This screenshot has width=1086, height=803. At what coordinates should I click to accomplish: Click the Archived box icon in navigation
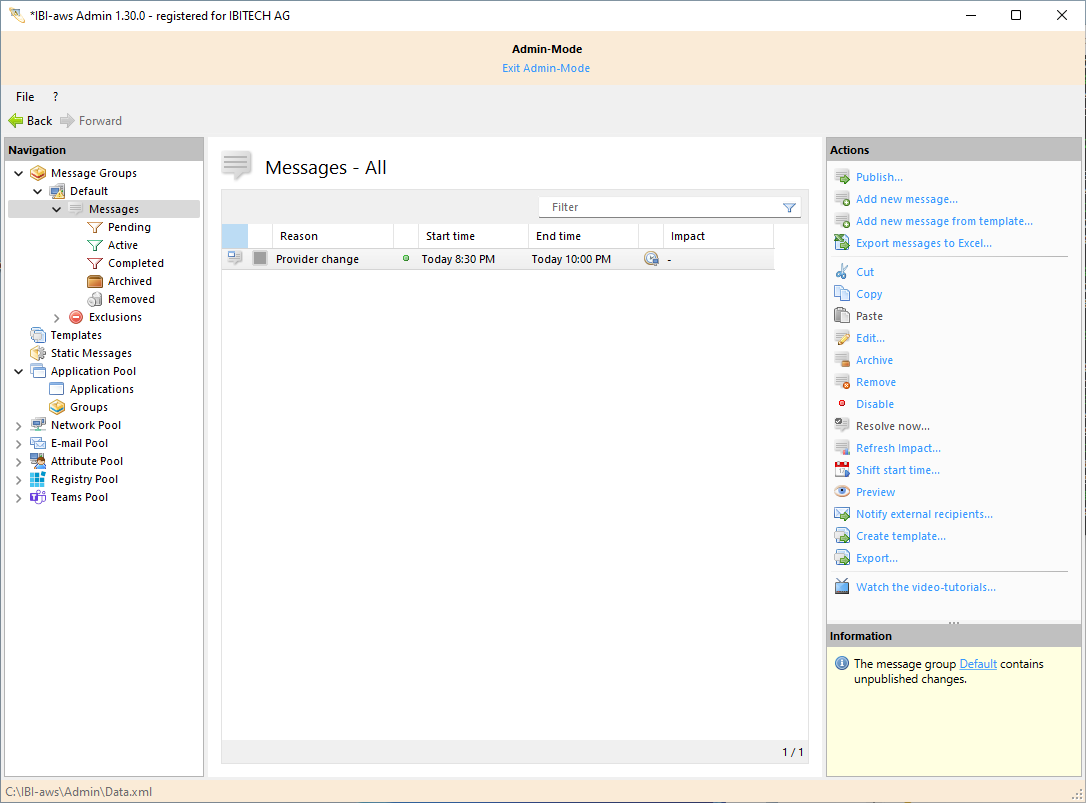[95, 281]
